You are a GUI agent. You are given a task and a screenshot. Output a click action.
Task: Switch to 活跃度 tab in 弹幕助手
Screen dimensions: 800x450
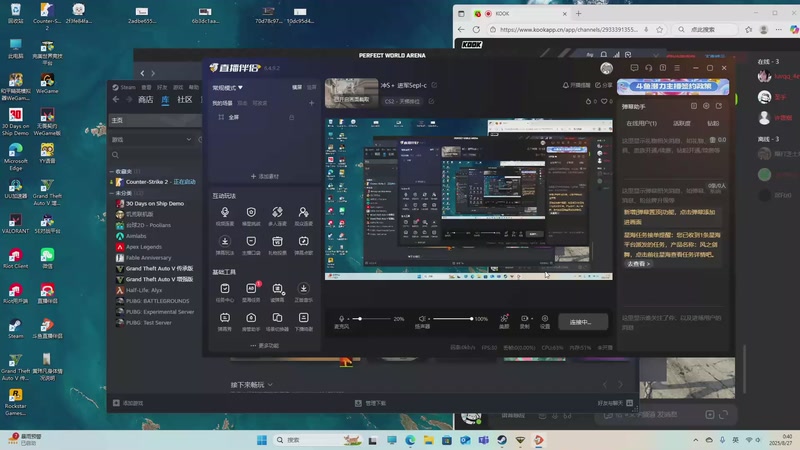click(x=682, y=123)
